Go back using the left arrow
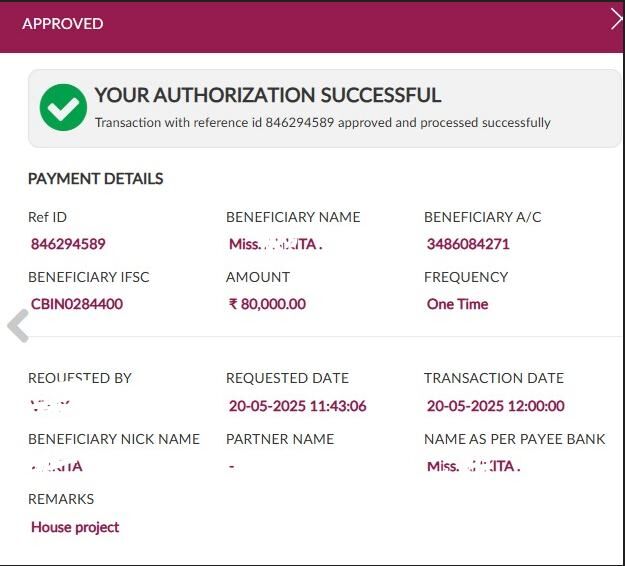The width and height of the screenshot is (625, 566). tap(17, 326)
